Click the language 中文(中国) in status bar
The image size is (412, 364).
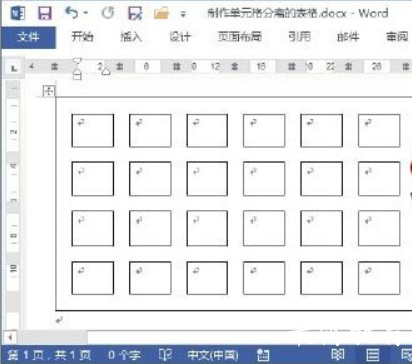(213, 355)
